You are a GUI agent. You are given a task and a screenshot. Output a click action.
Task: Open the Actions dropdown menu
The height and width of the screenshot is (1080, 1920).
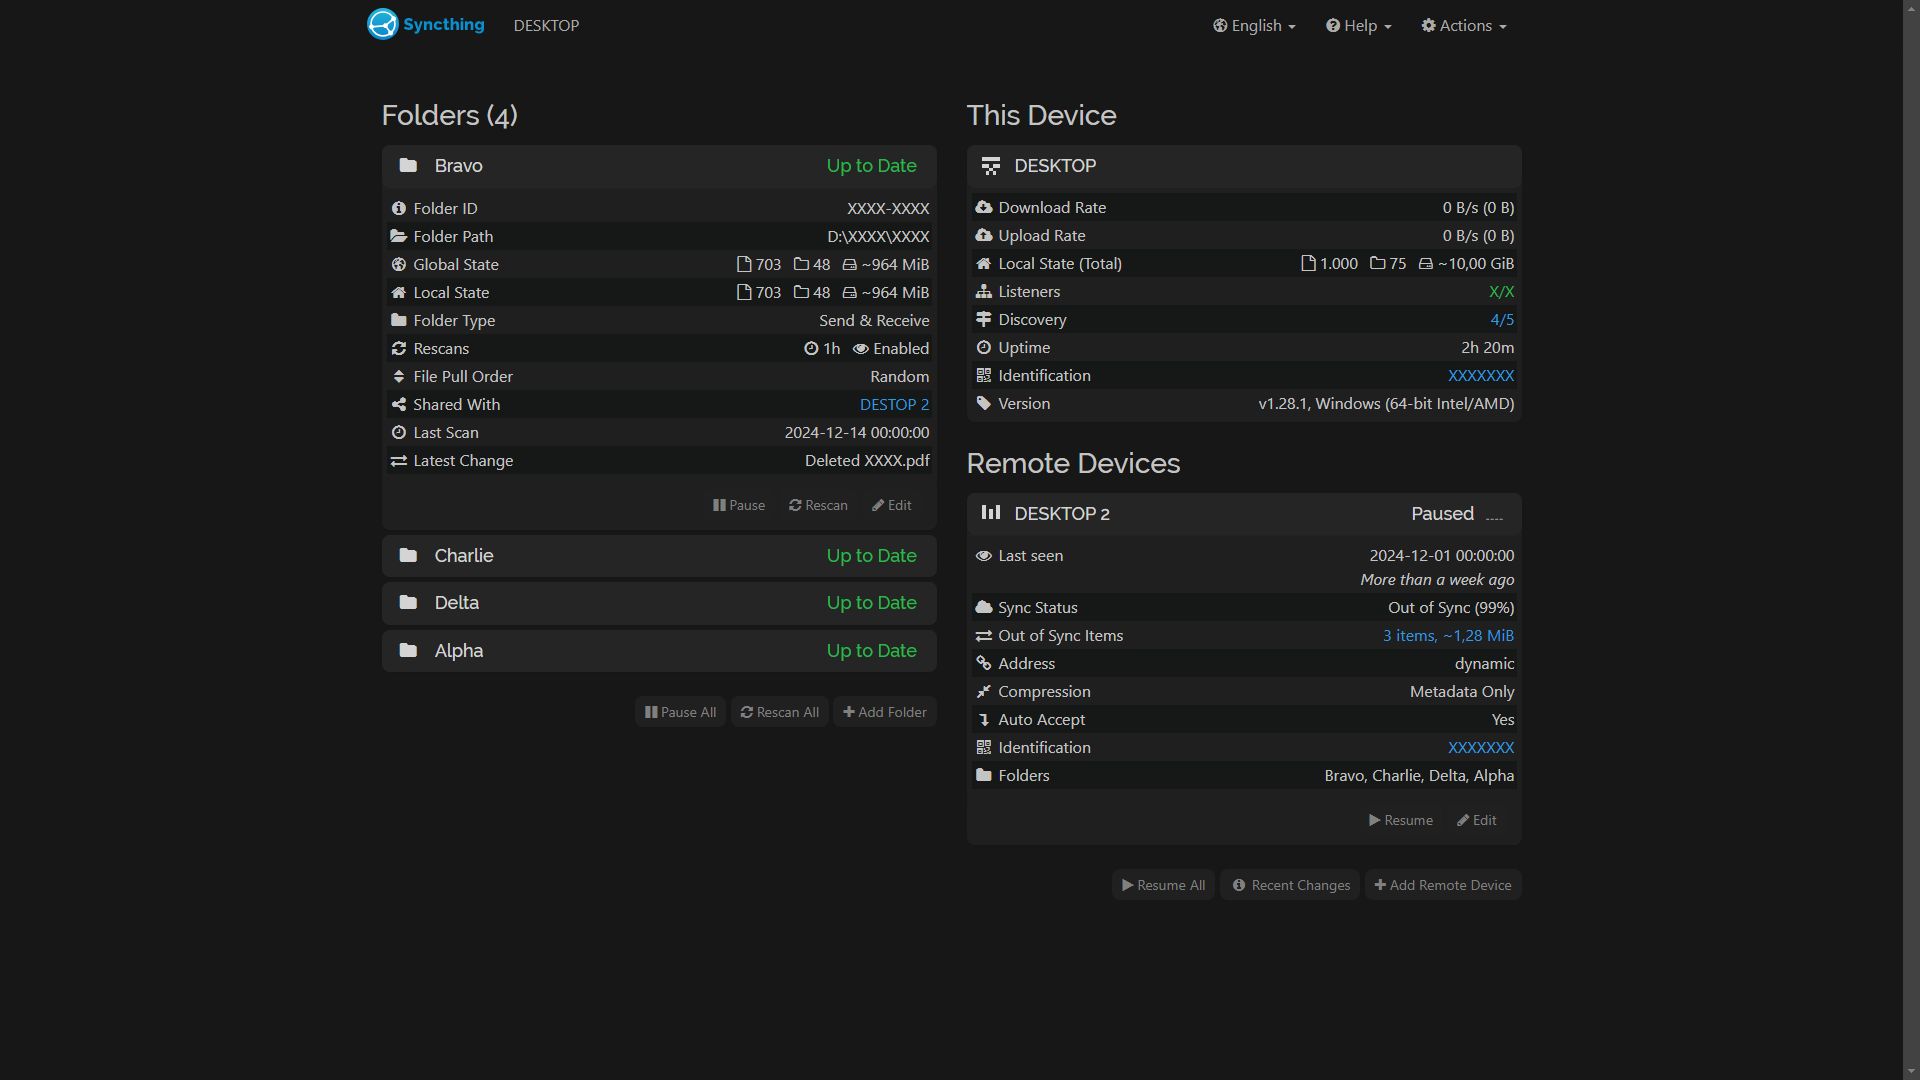[1464, 25]
